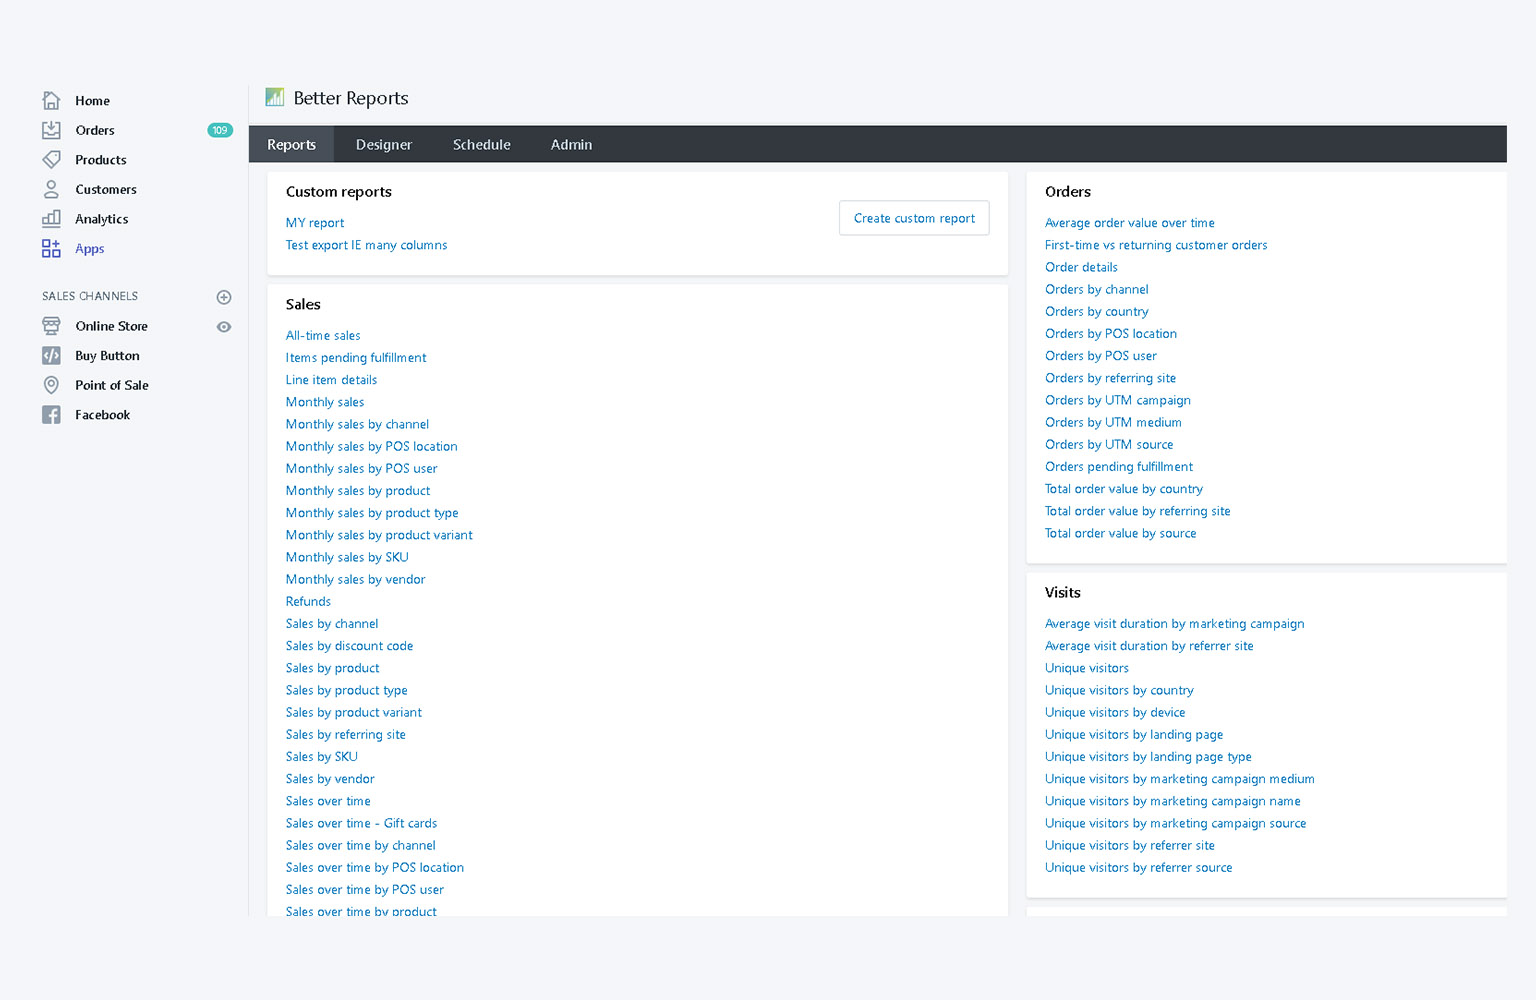Open the Point of Sale pin icon

coord(51,385)
